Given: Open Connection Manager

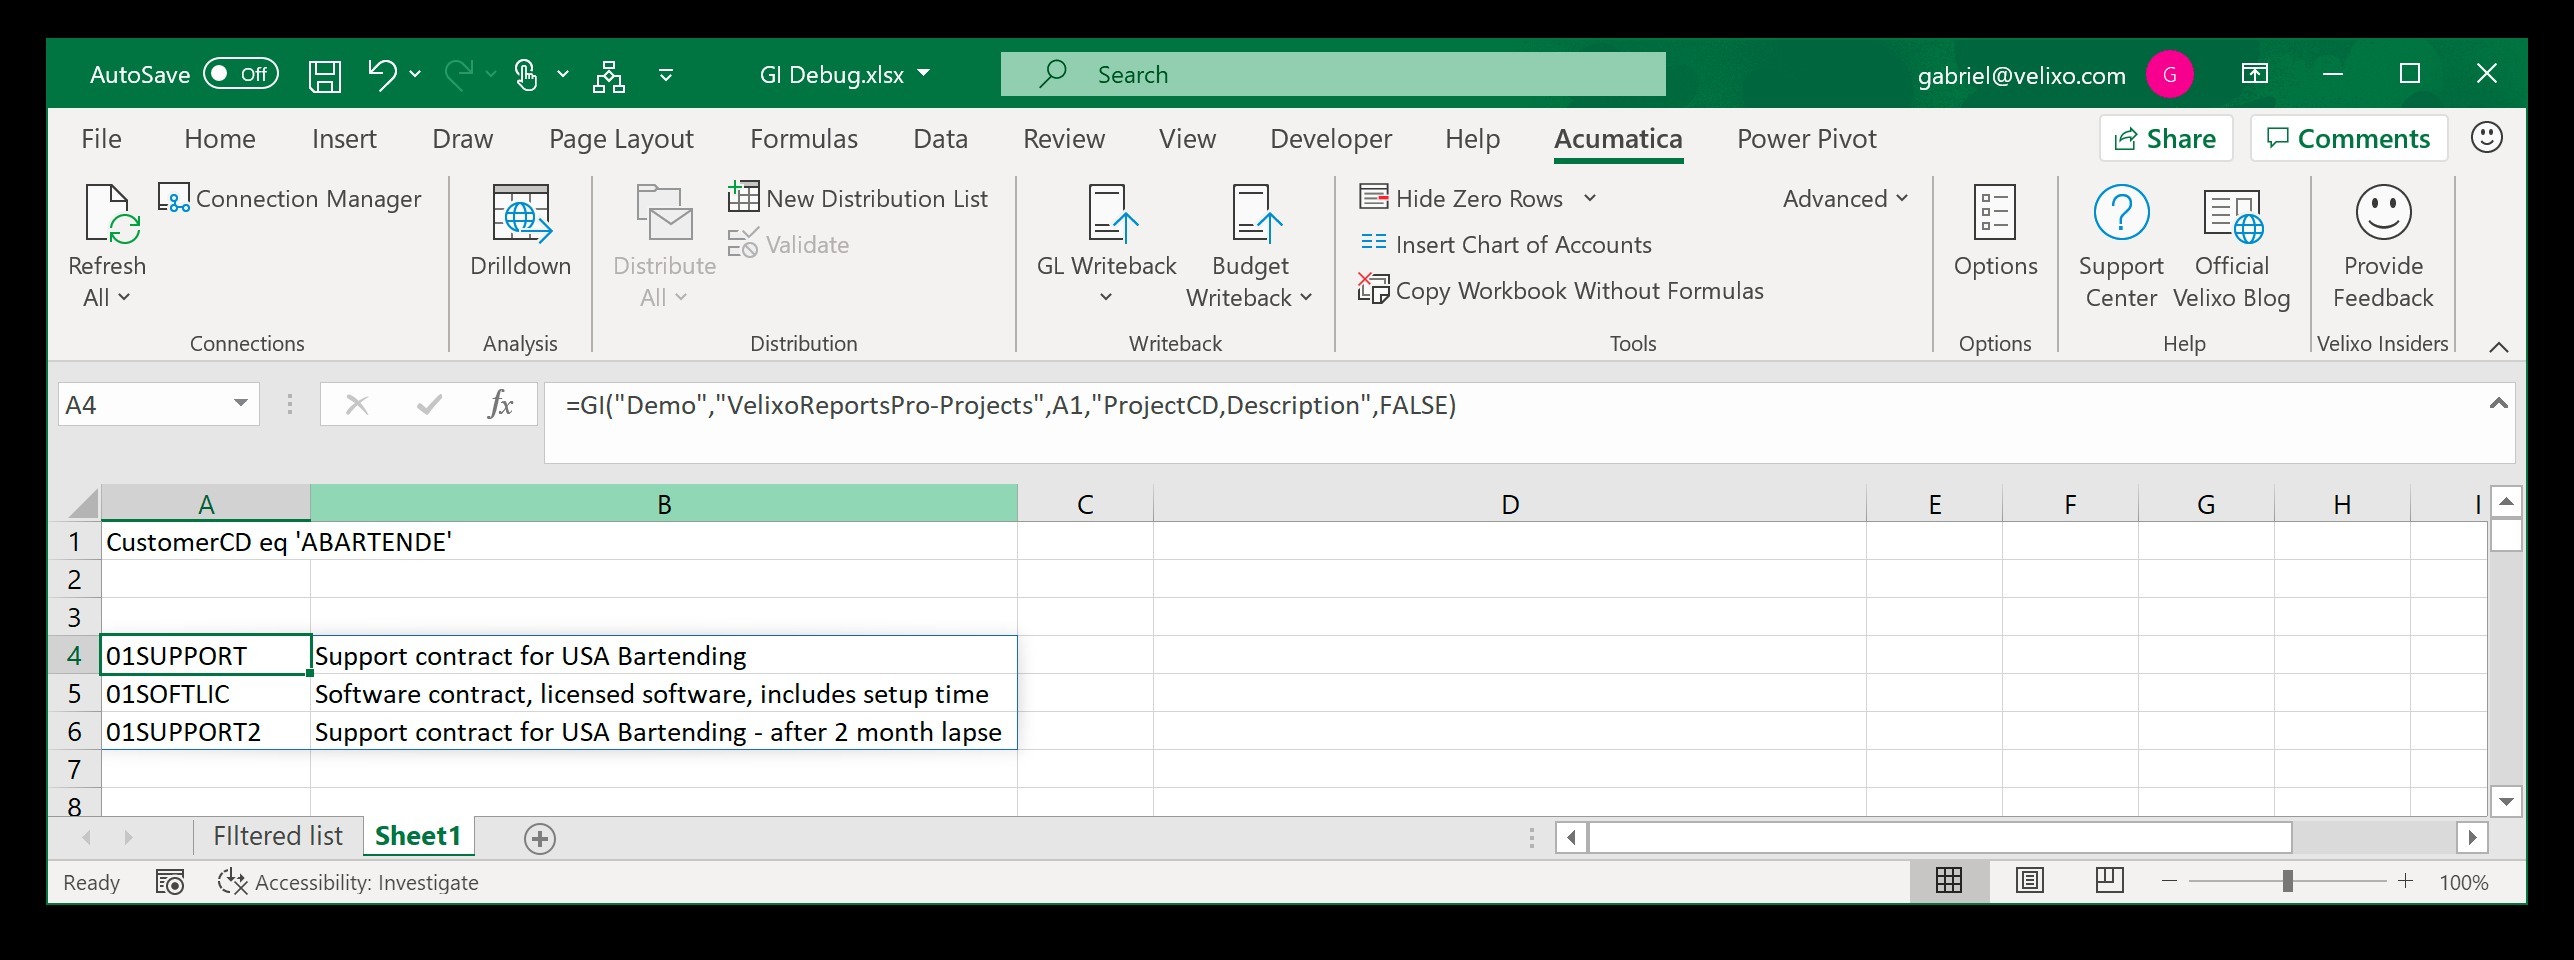Looking at the screenshot, I should pyautogui.click(x=290, y=198).
